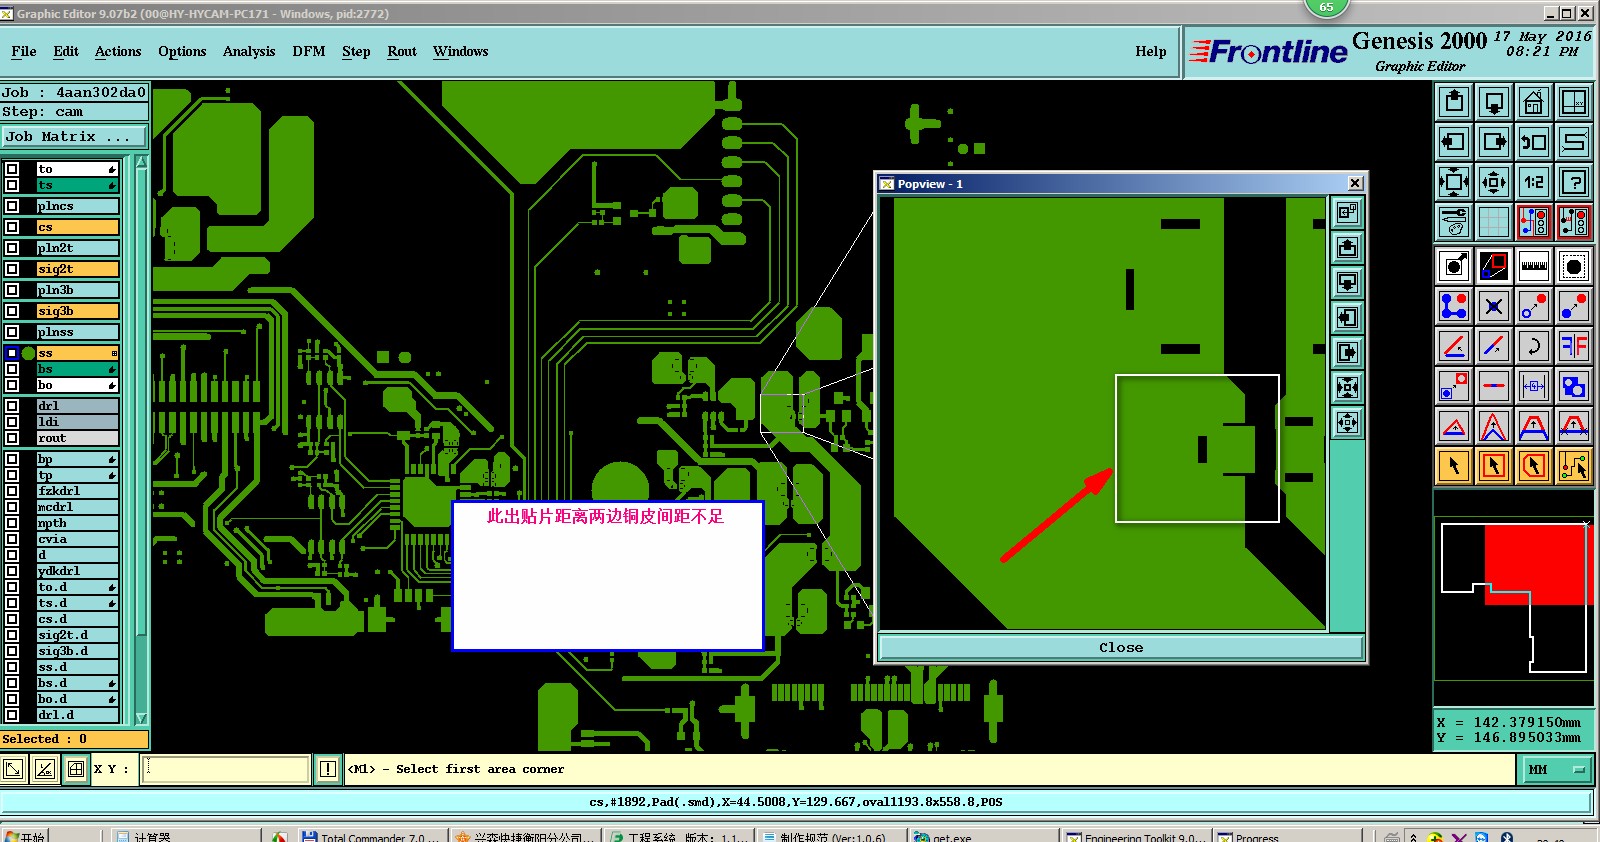Open the DFM menu
The height and width of the screenshot is (842, 1600).
pos(309,51)
